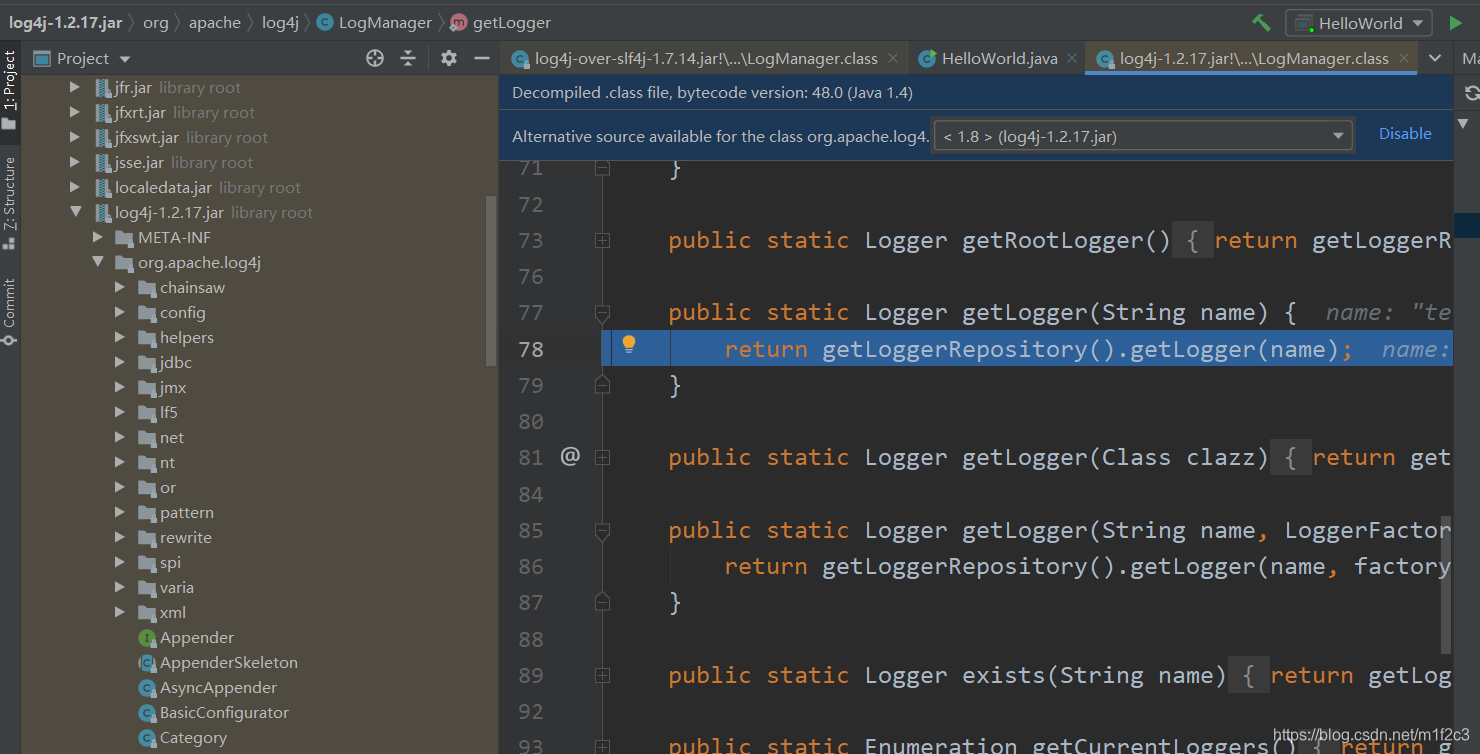The image size is (1480, 754).
Task: Expand localedata.jar tree node
Action: [x=75, y=188]
